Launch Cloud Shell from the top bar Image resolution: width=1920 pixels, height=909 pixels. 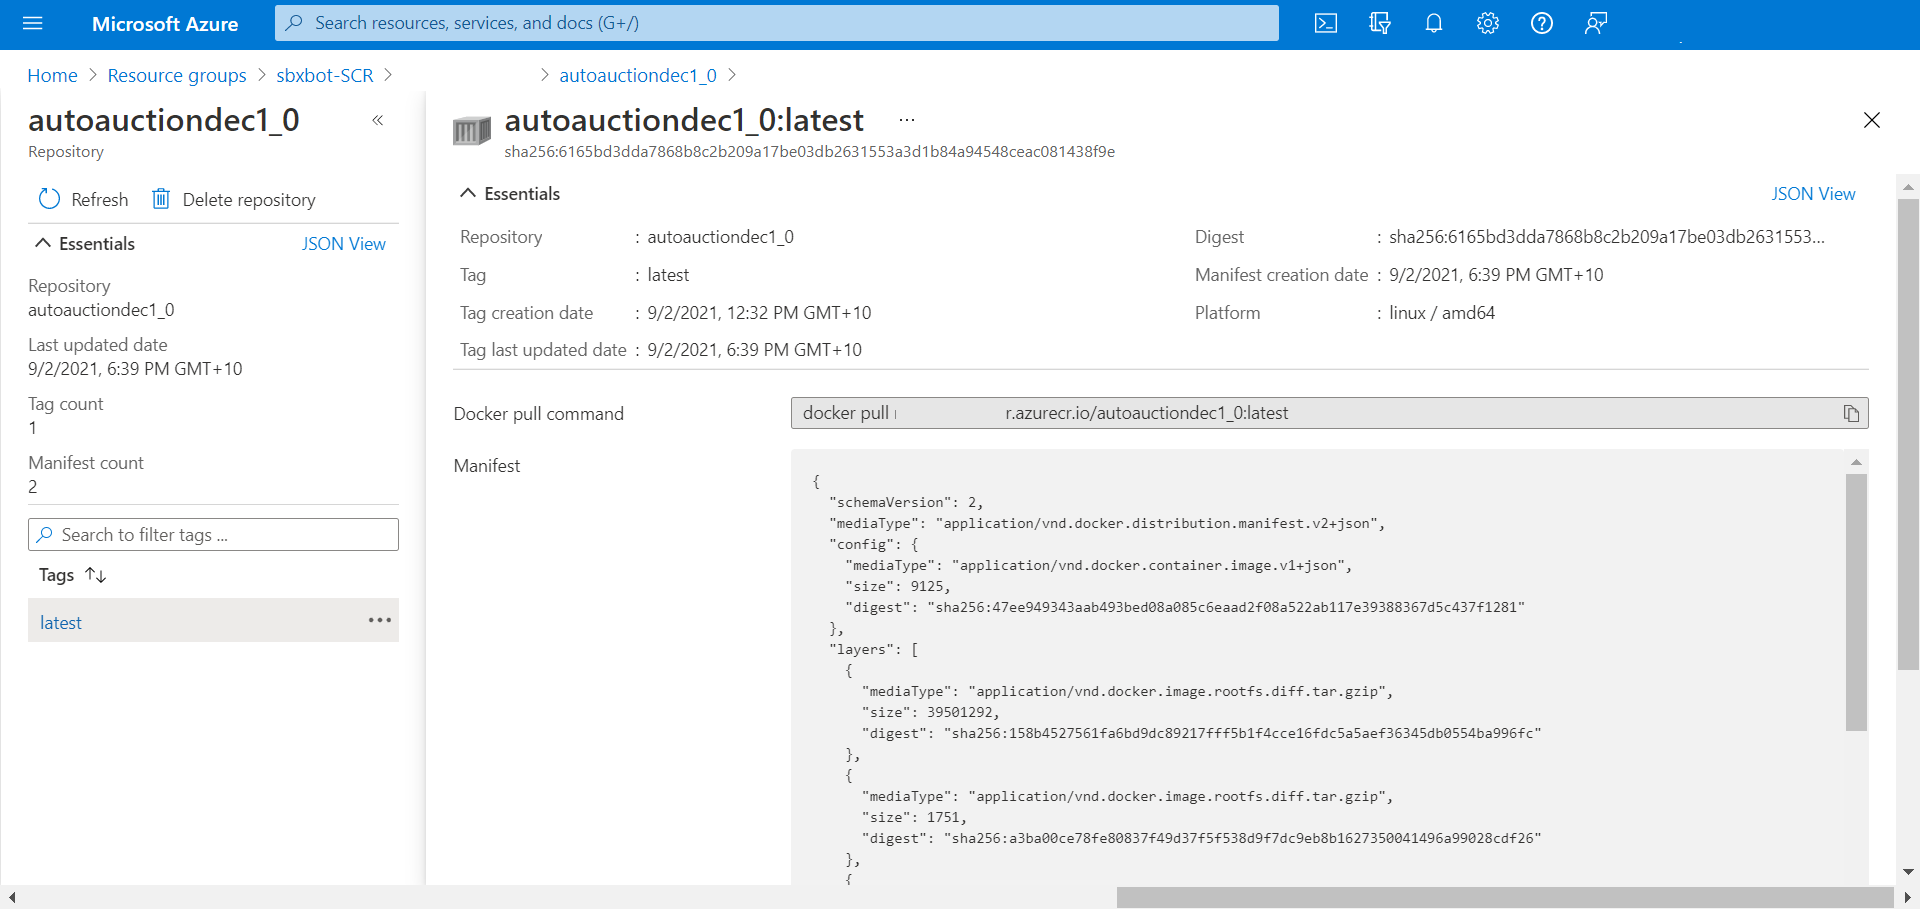point(1325,23)
